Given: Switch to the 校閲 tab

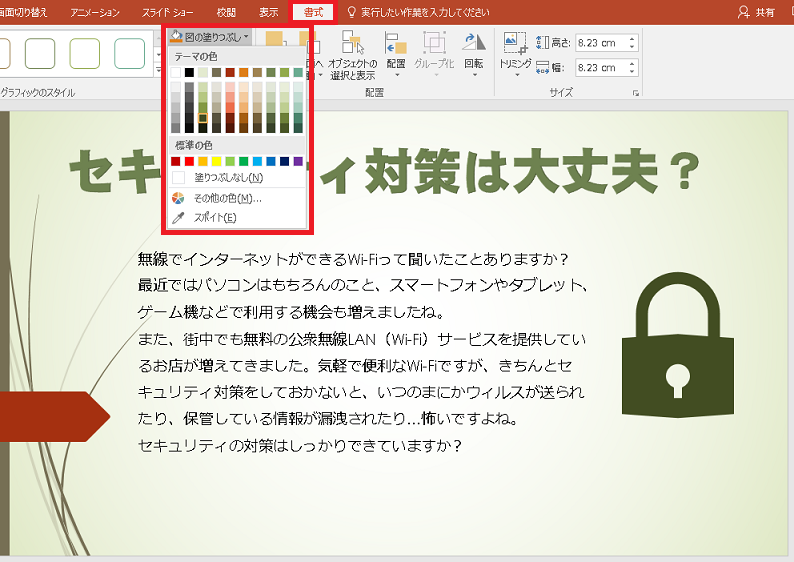Looking at the screenshot, I should [x=226, y=12].
